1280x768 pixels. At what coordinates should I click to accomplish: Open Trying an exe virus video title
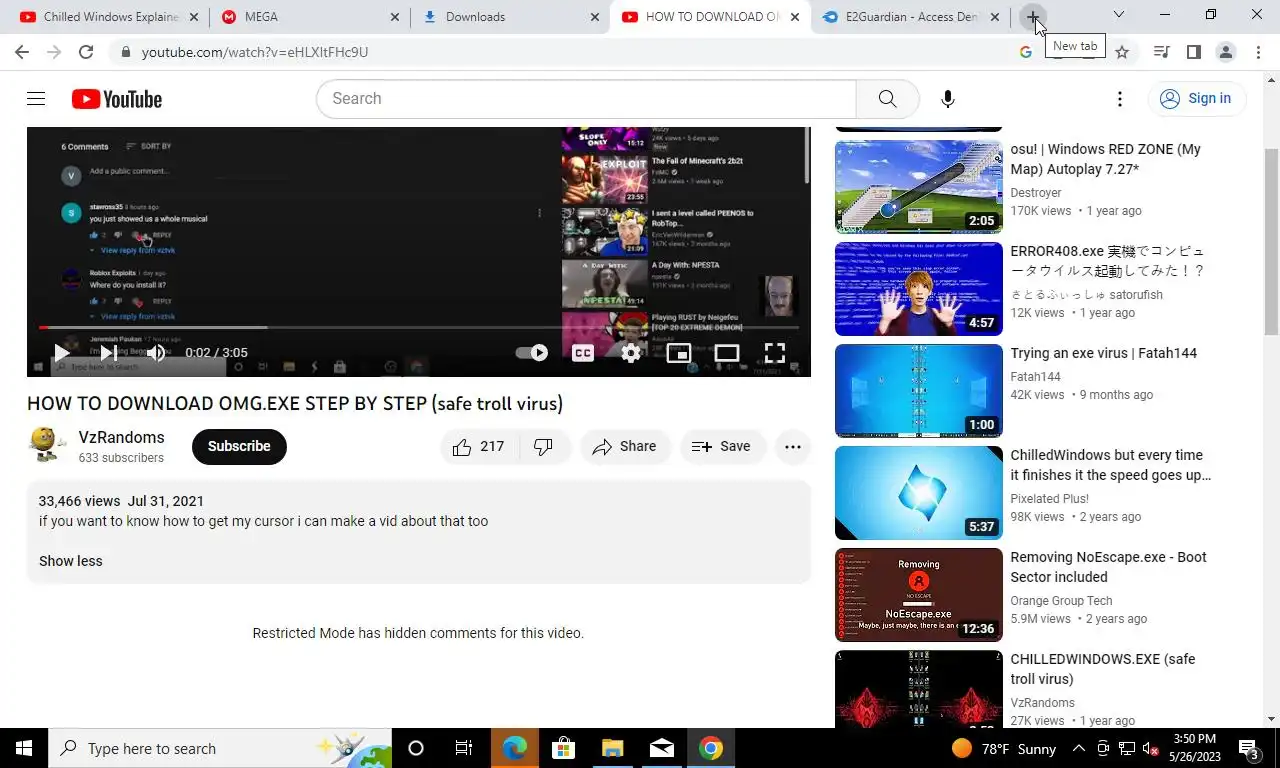(x=1103, y=353)
